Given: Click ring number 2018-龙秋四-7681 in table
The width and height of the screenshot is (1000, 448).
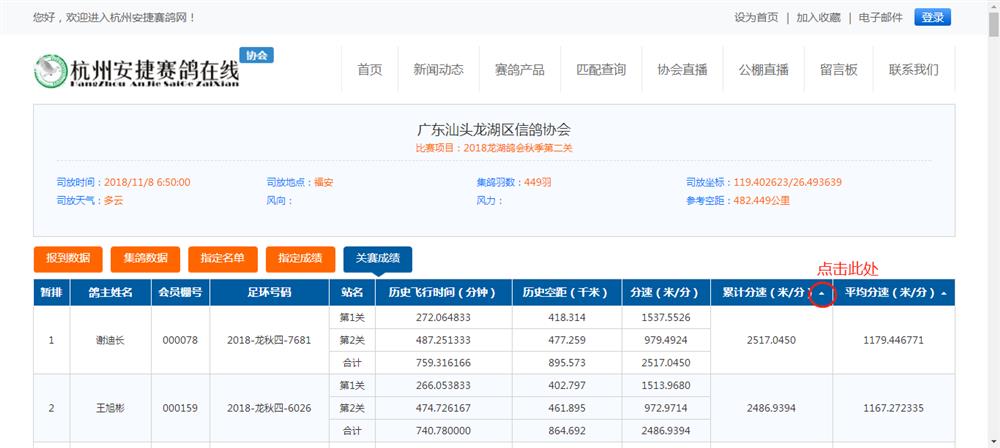Looking at the screenshot, I should click(x=269, y=340).
